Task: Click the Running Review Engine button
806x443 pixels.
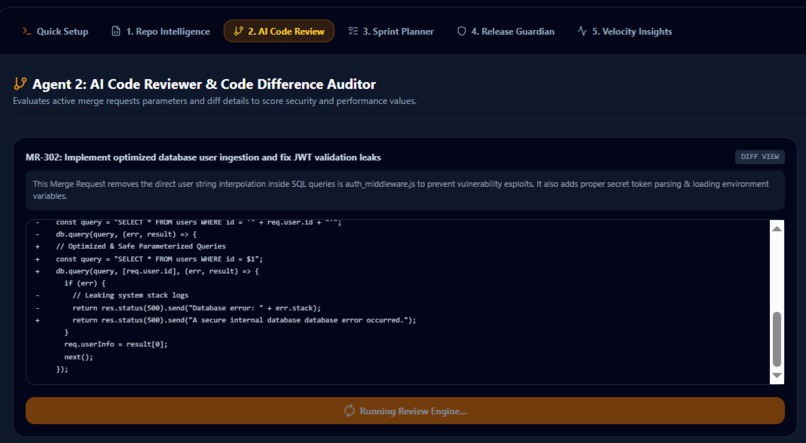Action: point(405,411)
